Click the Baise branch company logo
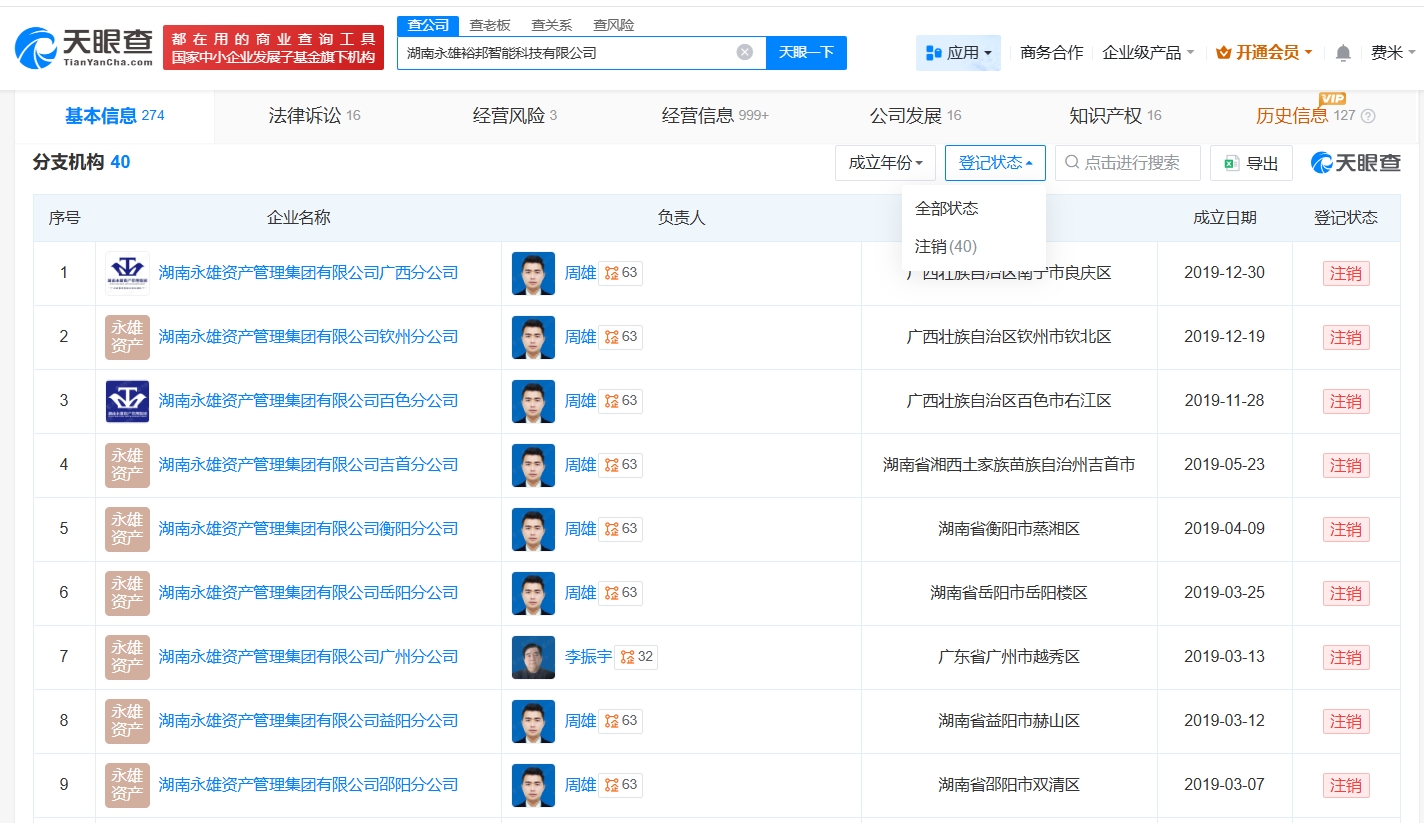Viewport: 1424px width, 823px height. (127, 401)
